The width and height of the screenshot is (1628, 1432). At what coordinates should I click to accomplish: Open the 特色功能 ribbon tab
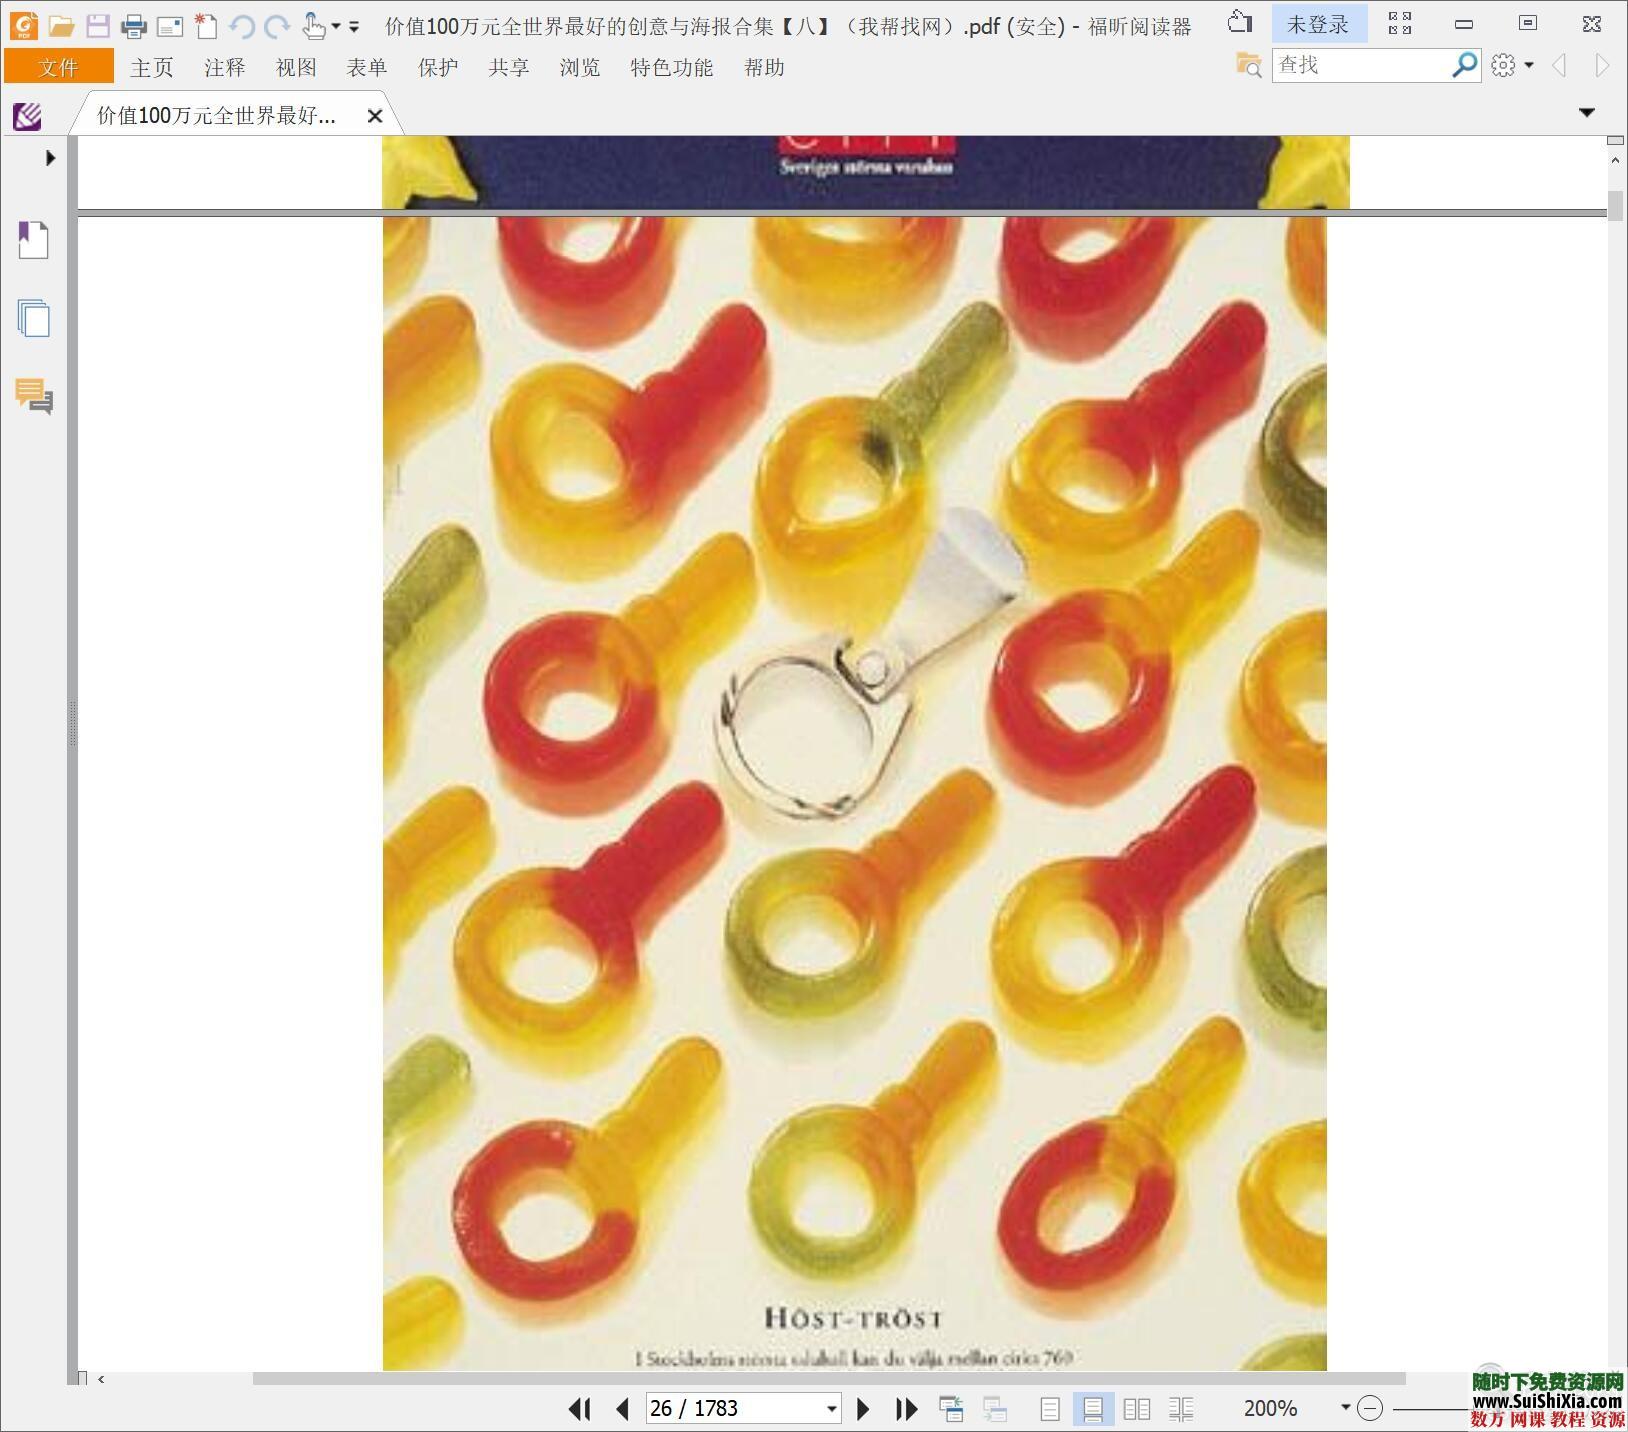[x=671, y=68]
